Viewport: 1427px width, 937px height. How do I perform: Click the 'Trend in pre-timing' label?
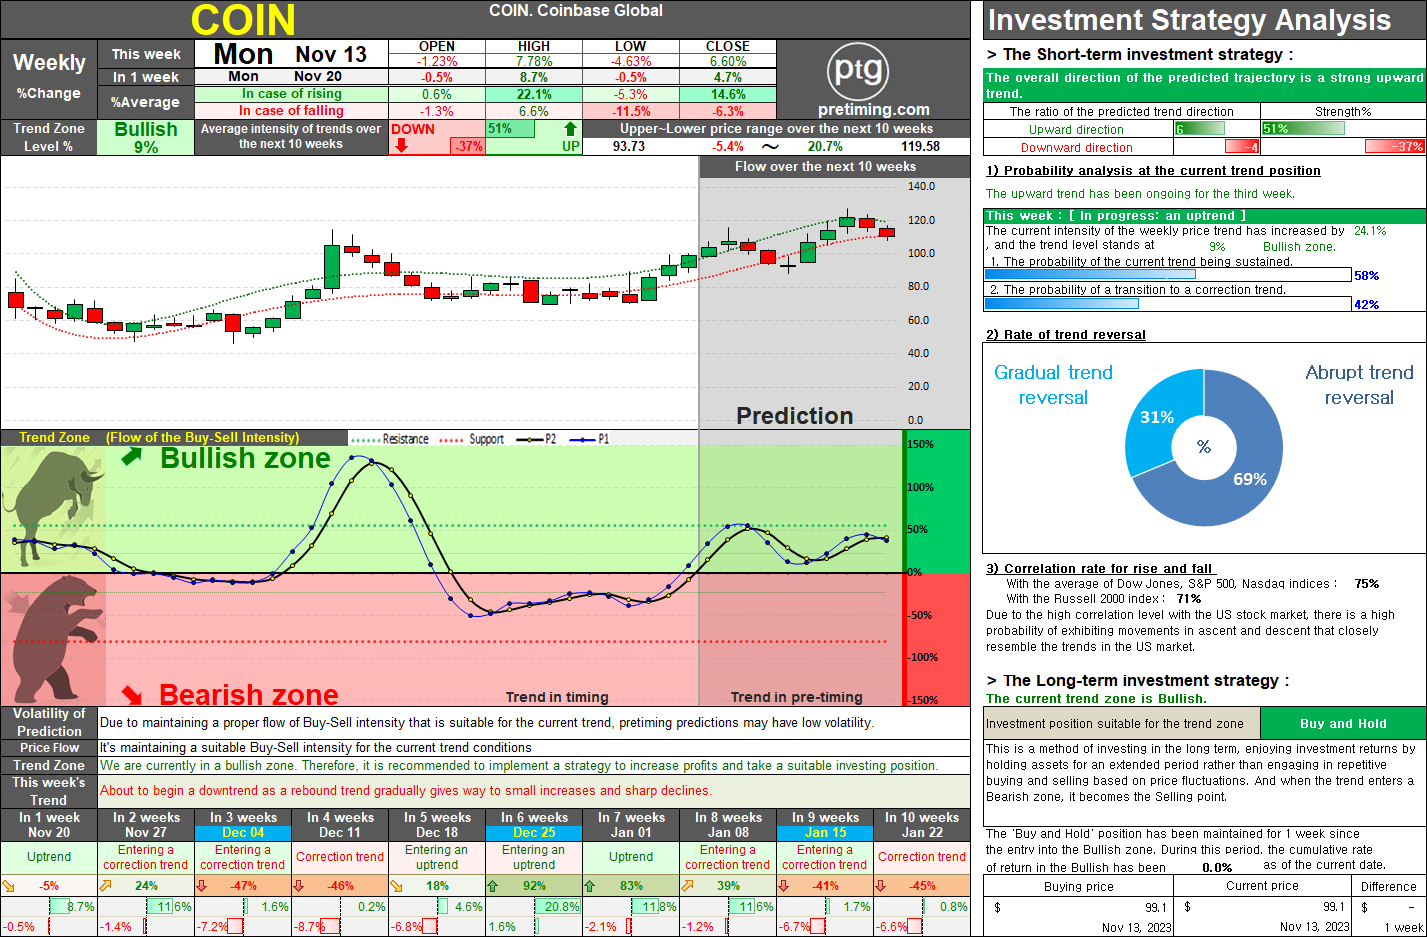pyautogui.click(x=796, y=697)
